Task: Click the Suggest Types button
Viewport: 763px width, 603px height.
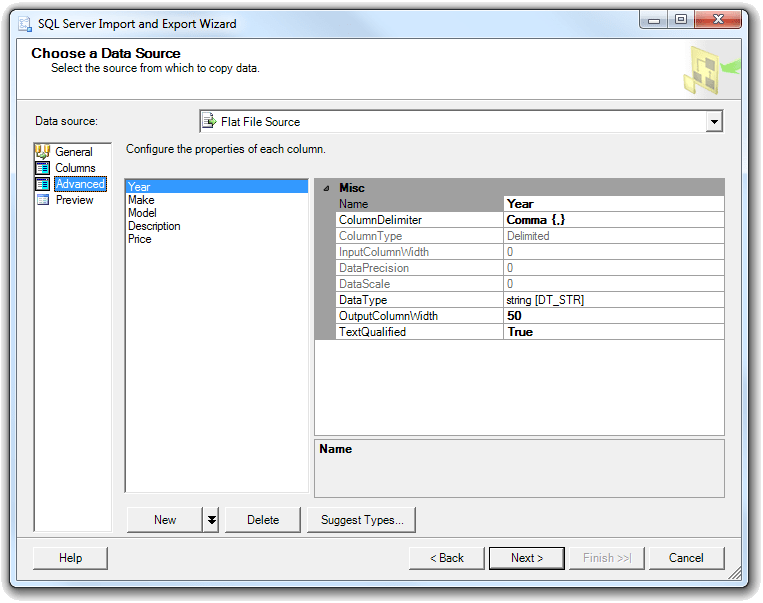Action: point(362,520)
